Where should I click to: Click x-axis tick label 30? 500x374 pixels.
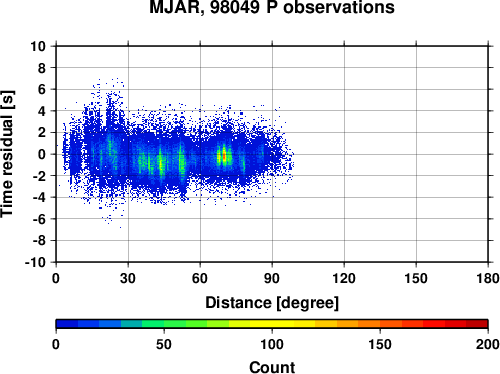pyautogui.click(x=128, y=278)
